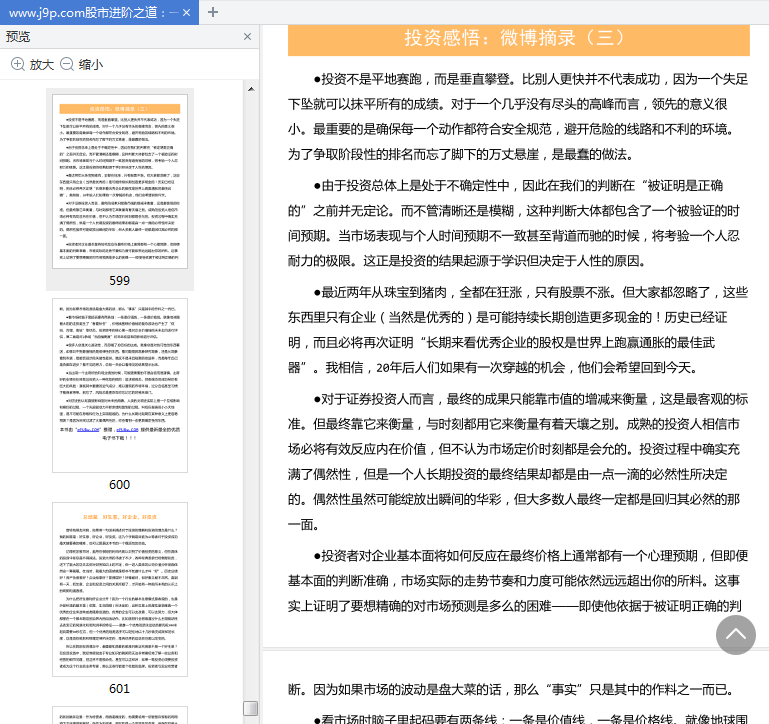The image size is (769, 724).
Task: Select the page 601 thumbnail
Action: pos(120,589)
